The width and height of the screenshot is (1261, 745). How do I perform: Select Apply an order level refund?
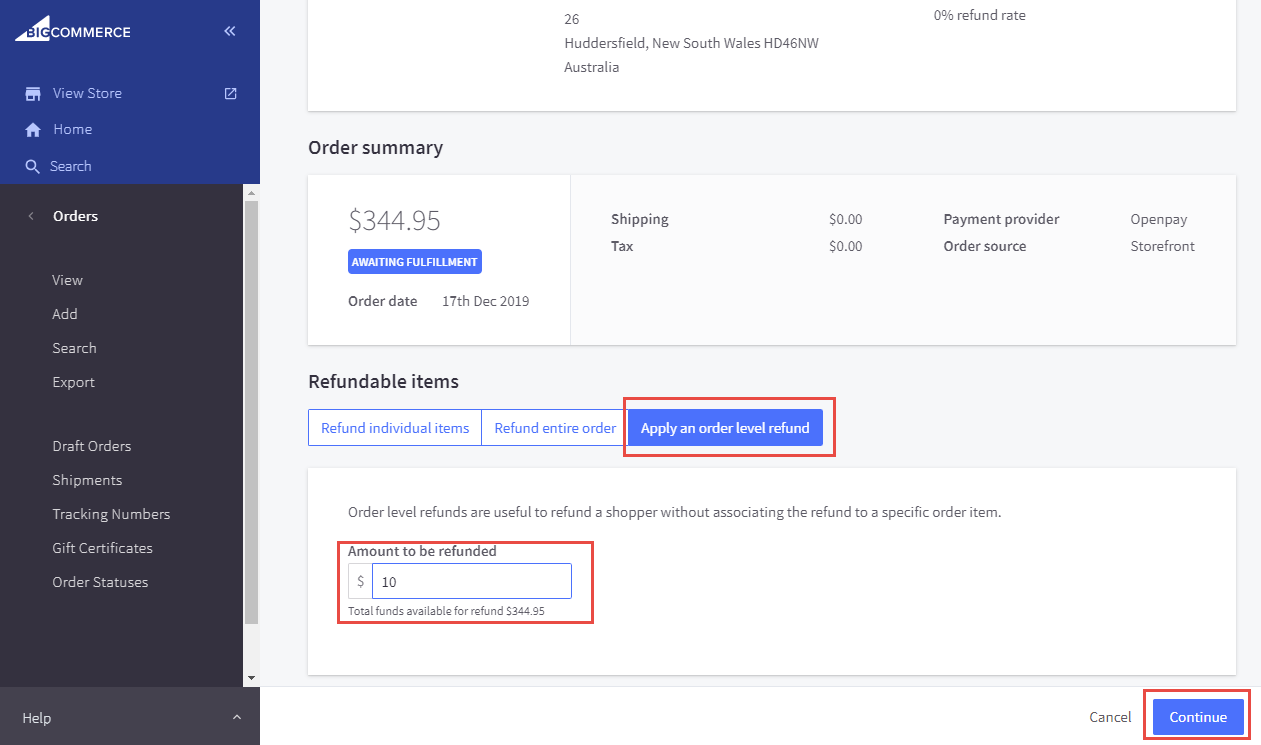(725, 428)
